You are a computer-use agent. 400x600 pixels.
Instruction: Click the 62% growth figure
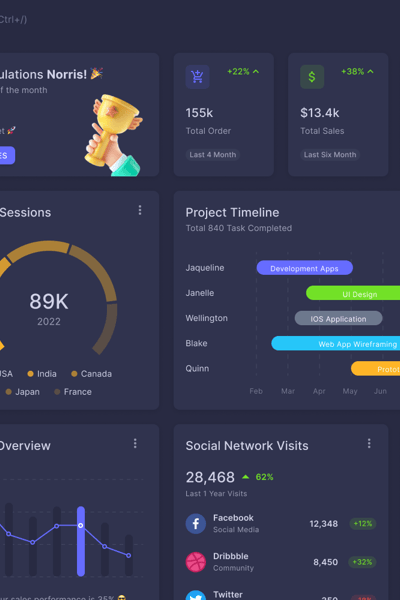pyautogui.click(x=264, y=477)
